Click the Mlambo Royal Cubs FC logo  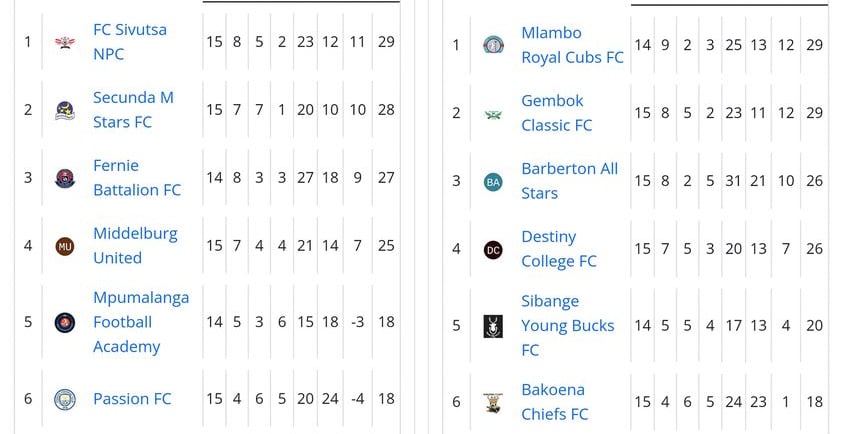pyautogui.click(x=493, y=45)
